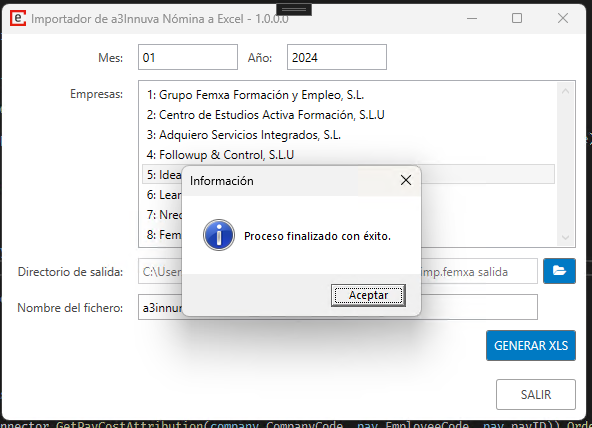Viewport: 592px width, 428px height.
Task: Click the 'Nombre del fichero:' label
Action: pyautogui.click(x=70, y=308)
